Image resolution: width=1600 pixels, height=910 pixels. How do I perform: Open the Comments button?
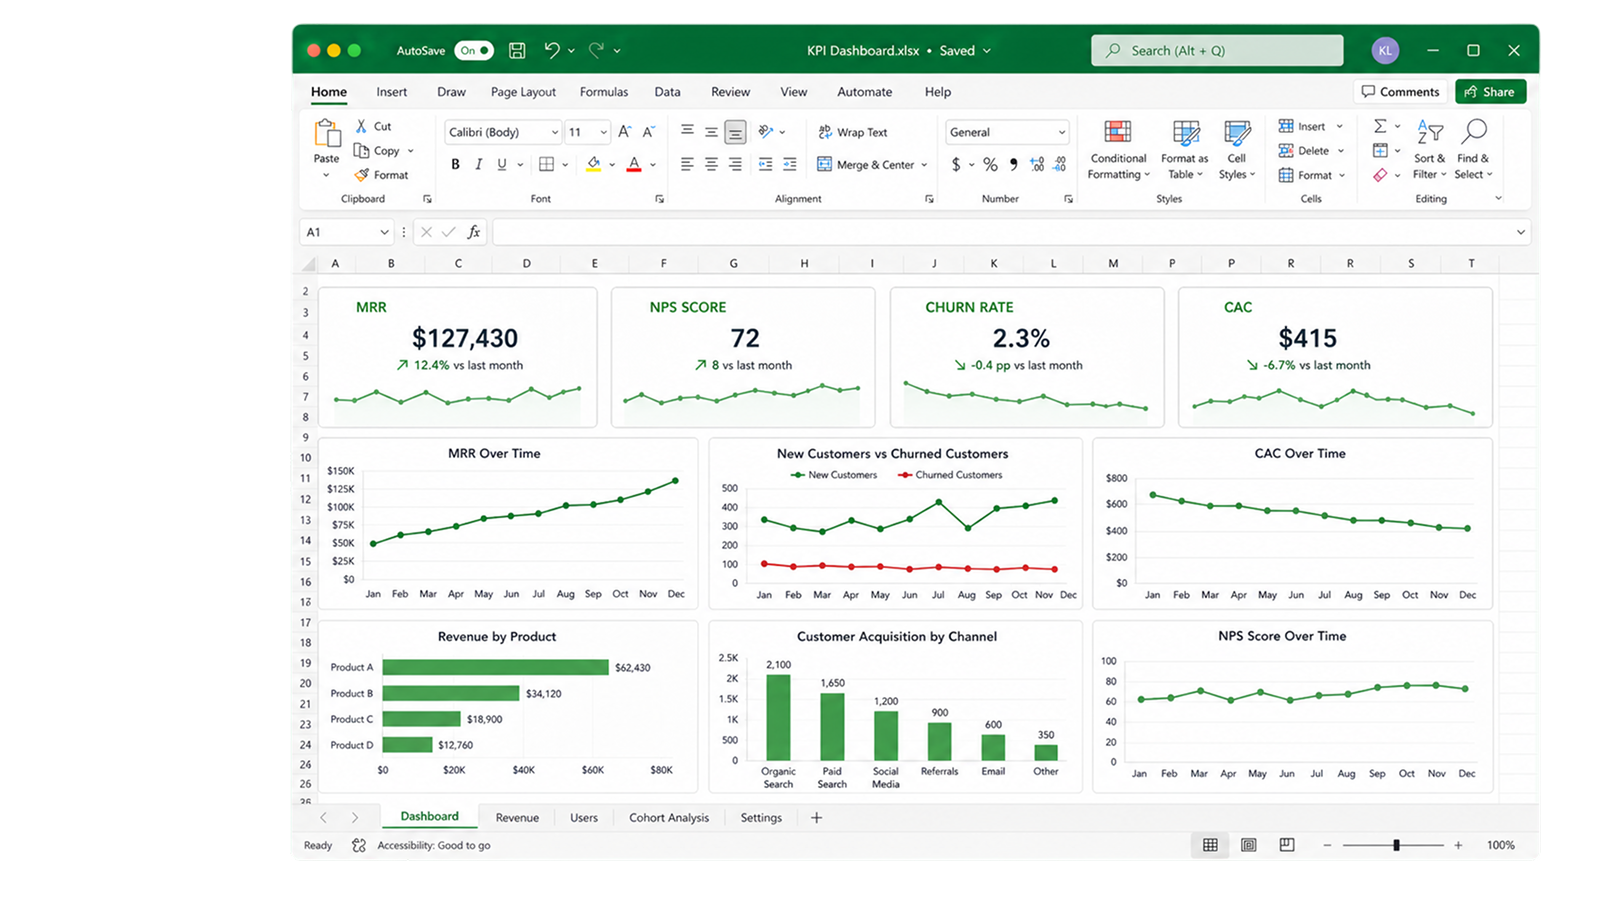point(1400,92)
